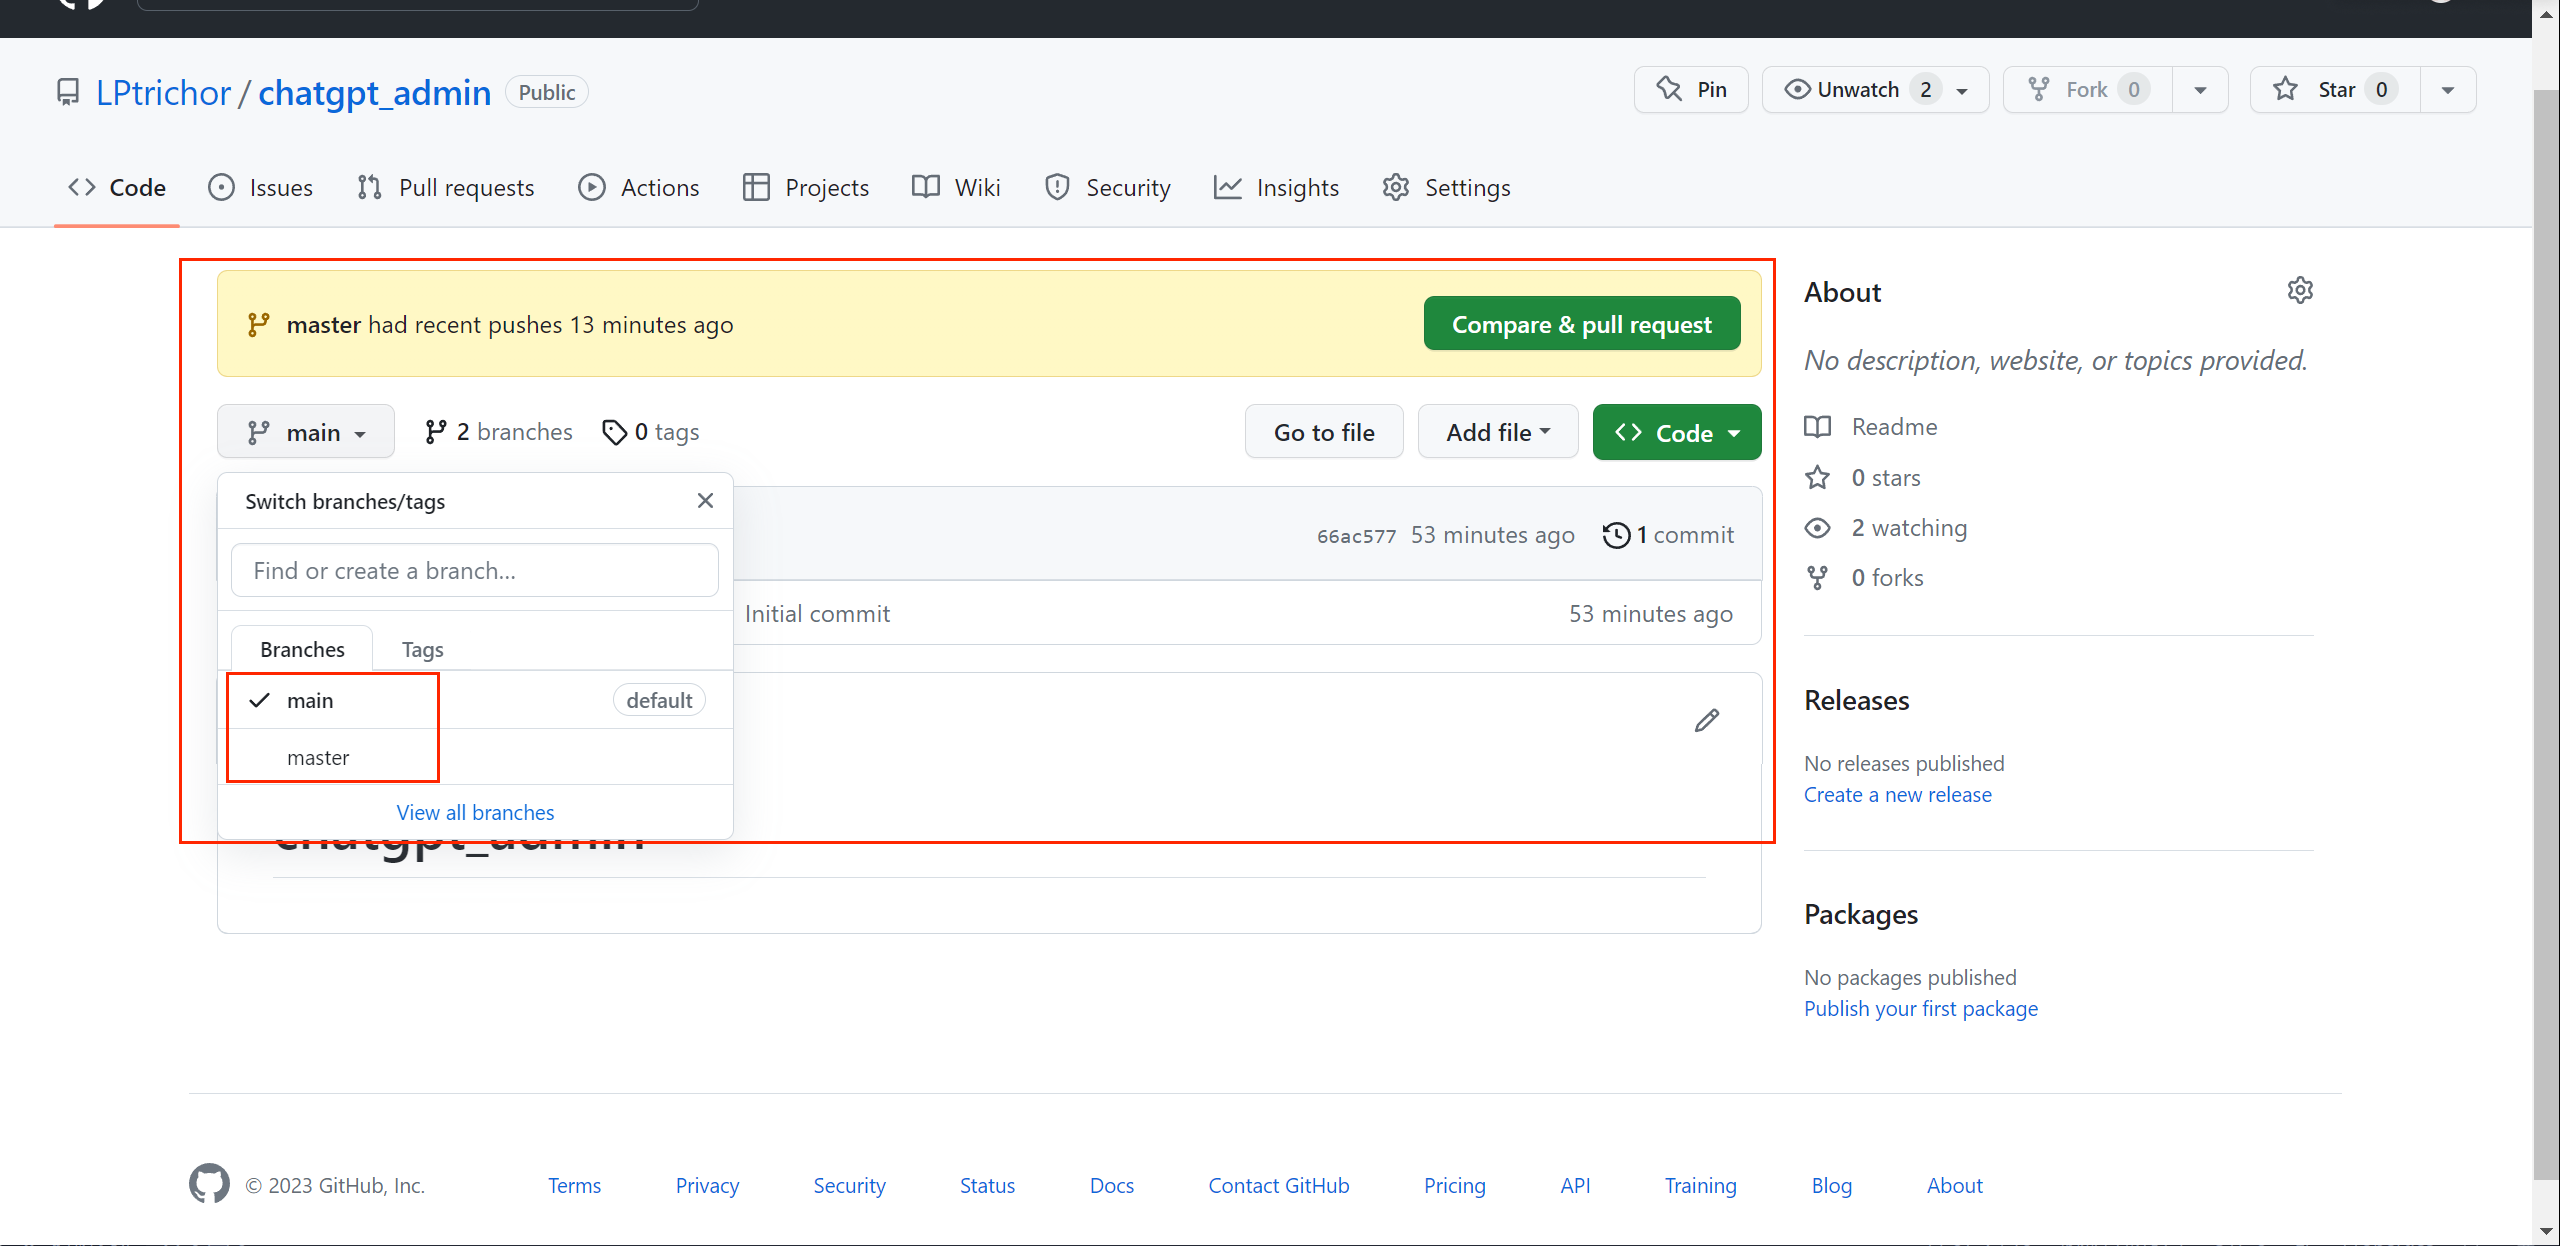
Task: Expand the green Code dropdown
Action: click(x=1676, y=432)
